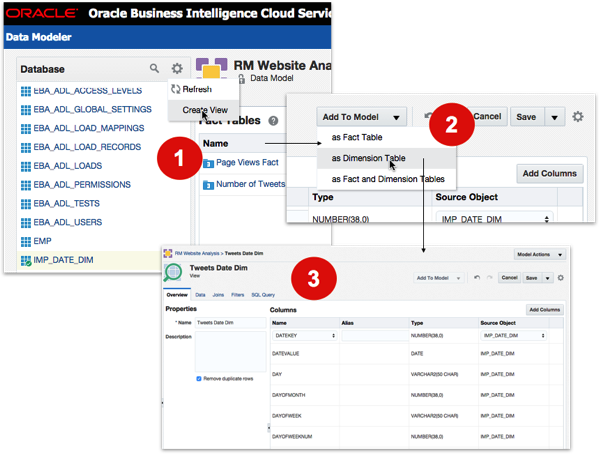
Task: Click the Page Views Fact table icon
Action: [x=208, y=163]
